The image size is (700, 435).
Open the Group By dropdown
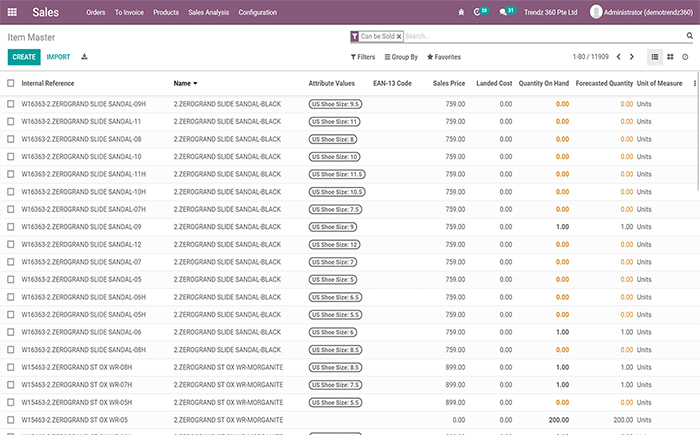click(x=401, y=57)
